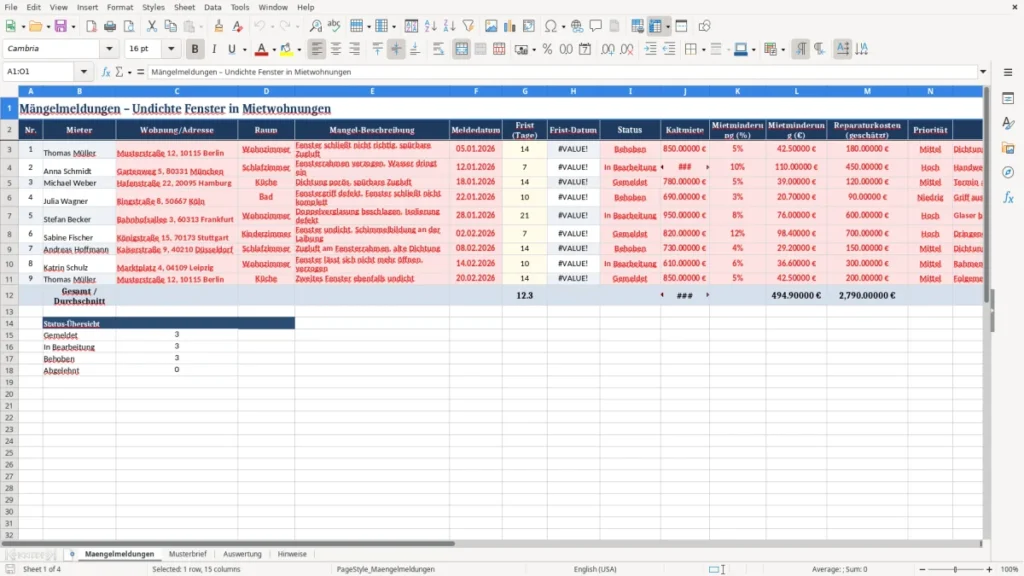
Task: Click the Cut scissors icon
Action: (152, 26)
